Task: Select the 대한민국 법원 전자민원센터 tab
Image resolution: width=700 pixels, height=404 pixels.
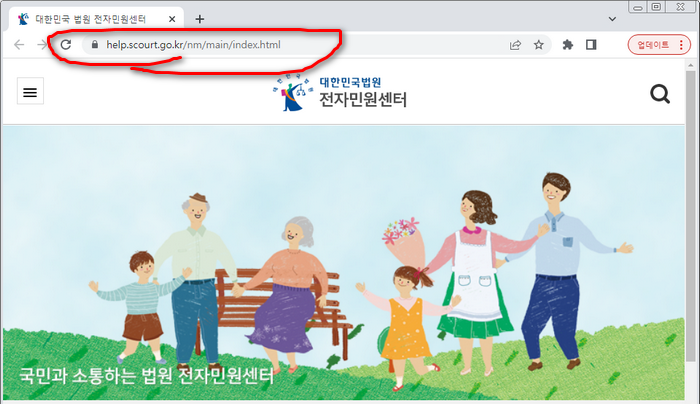Action: tap(96, 19)
